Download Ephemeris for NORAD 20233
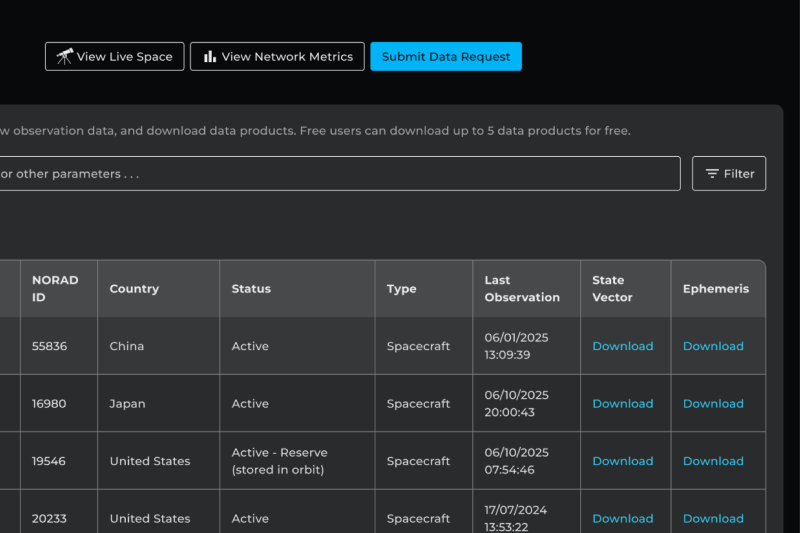800x533 pixels. 713,518
